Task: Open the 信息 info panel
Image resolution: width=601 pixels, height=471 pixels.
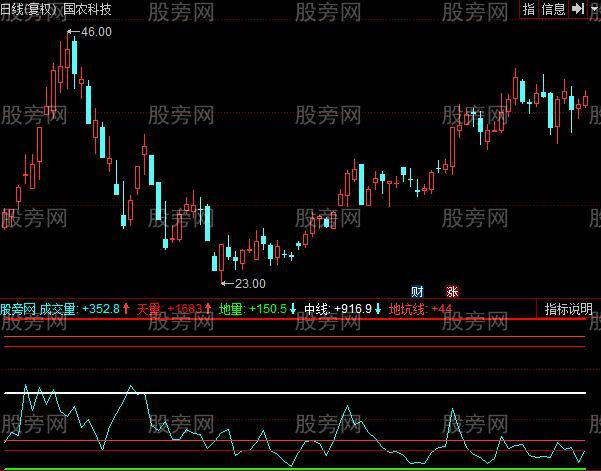Action: 554,9
